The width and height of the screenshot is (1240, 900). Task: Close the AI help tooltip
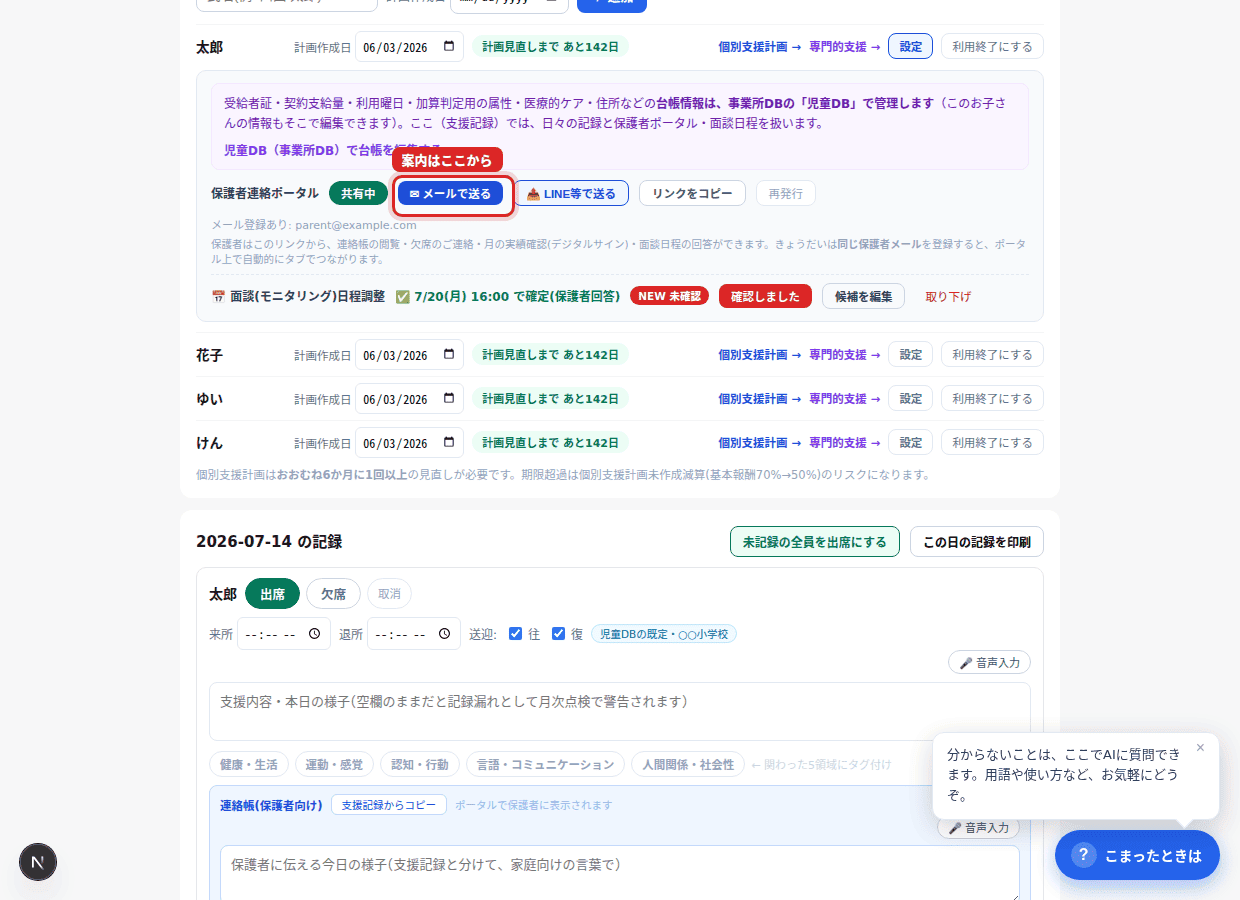[1200, 747]
